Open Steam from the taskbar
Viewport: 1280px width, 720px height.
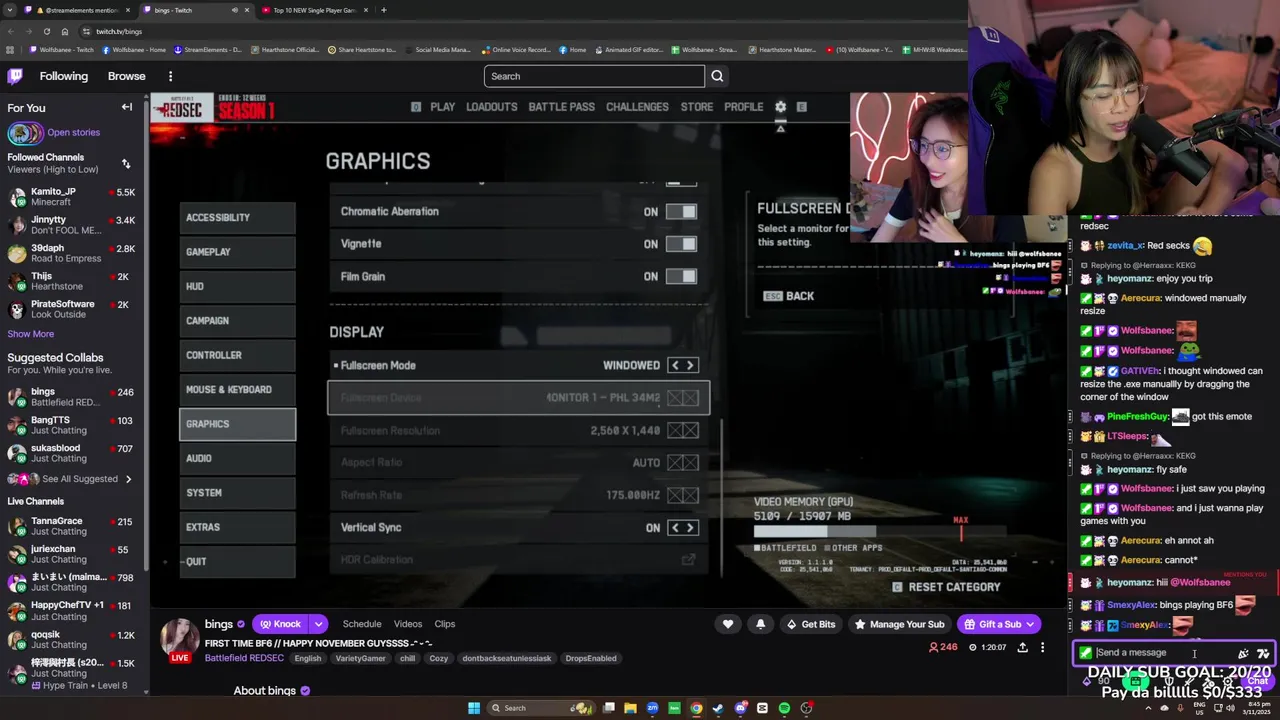tap(718, 708)
